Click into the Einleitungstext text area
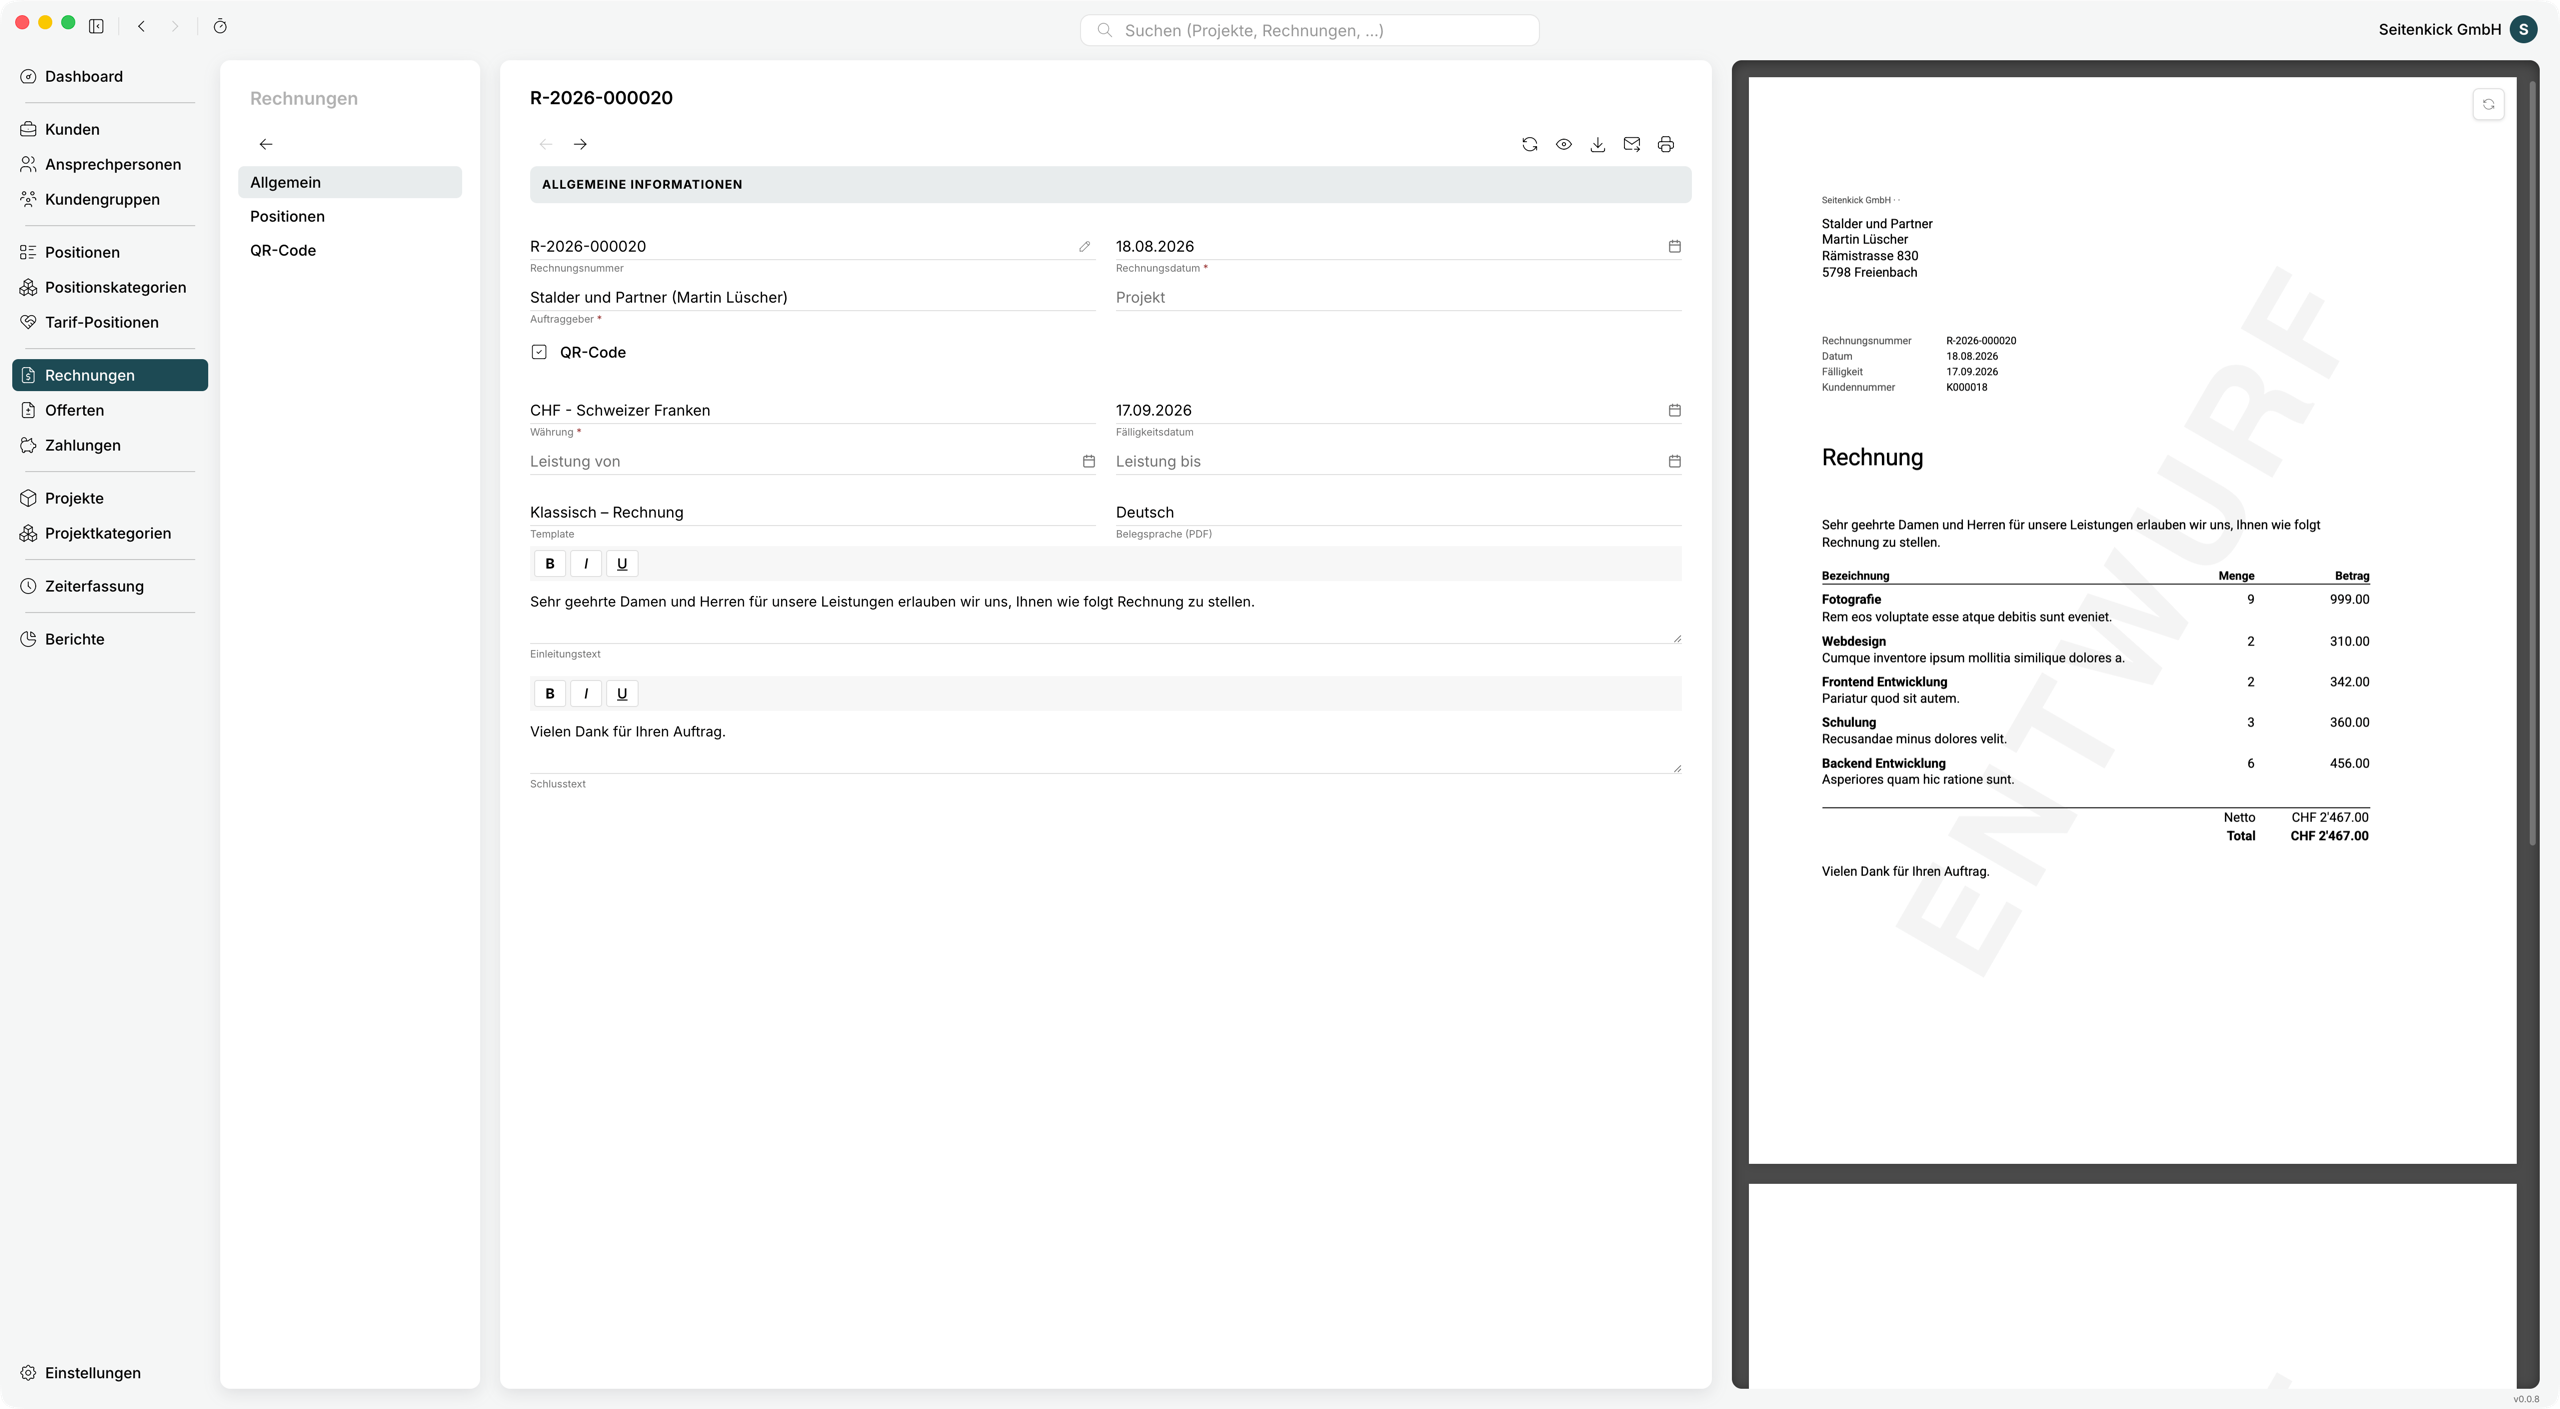 [1105, 613]
